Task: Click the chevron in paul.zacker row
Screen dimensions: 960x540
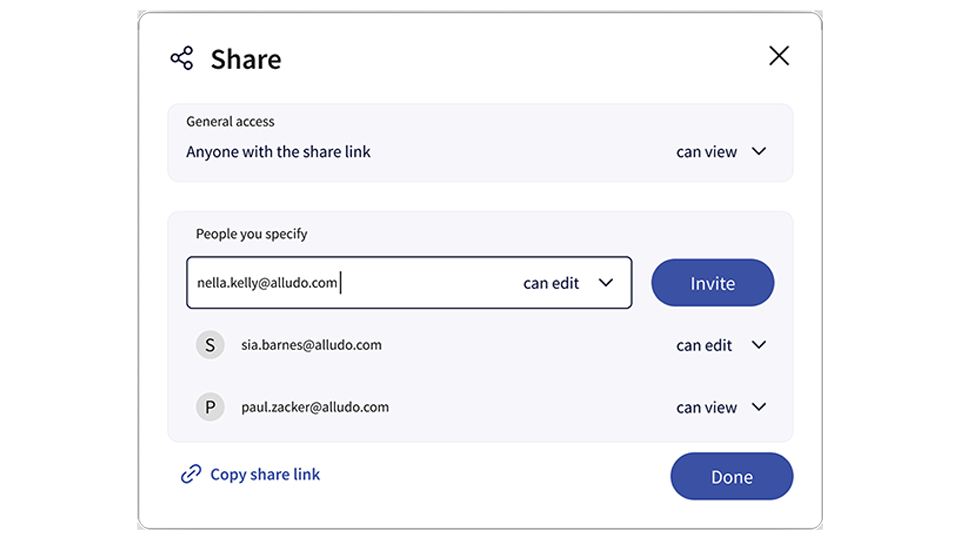Action: click(x=759, y=407)
